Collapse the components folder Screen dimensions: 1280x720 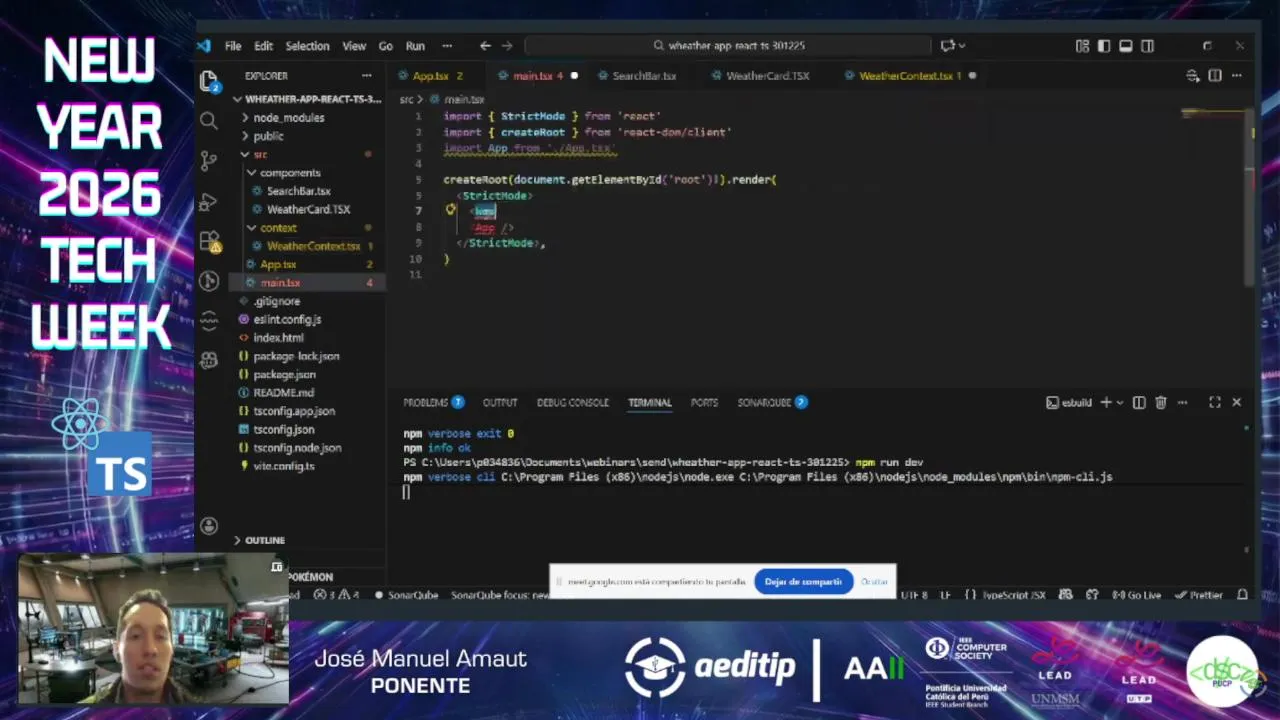(290, 173)
